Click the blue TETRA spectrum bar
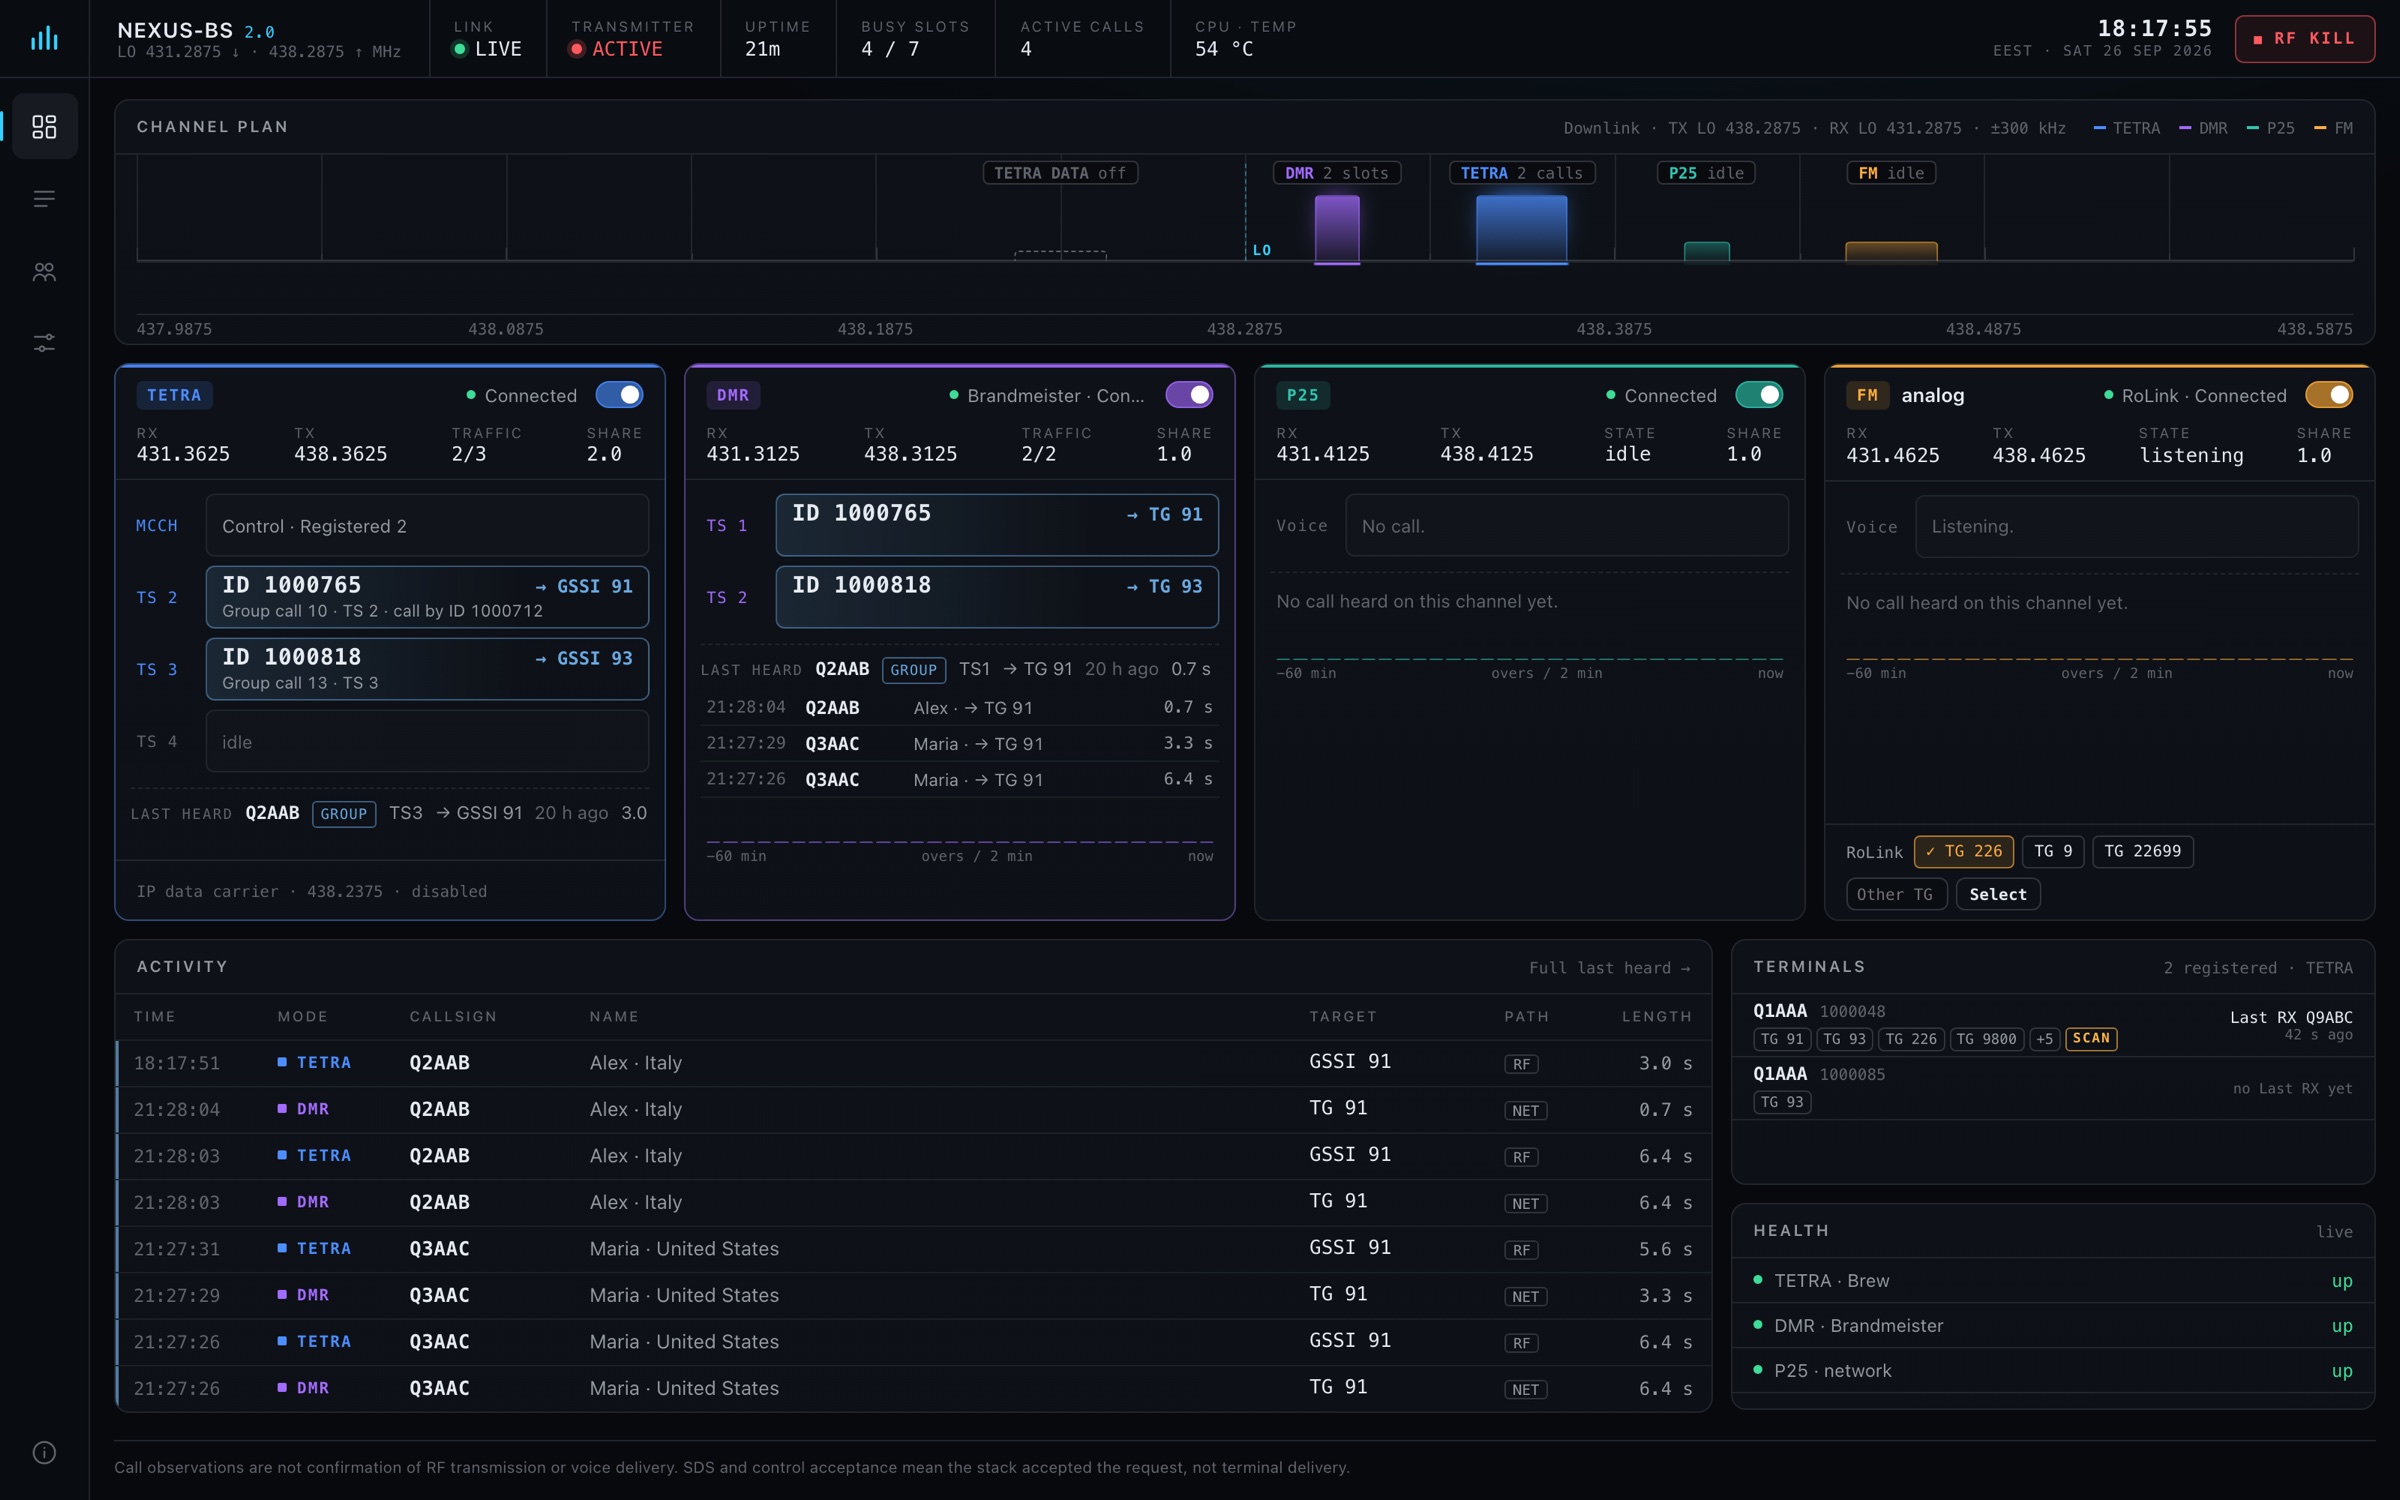2400x1500 pixels. (x=1521, y=229)
